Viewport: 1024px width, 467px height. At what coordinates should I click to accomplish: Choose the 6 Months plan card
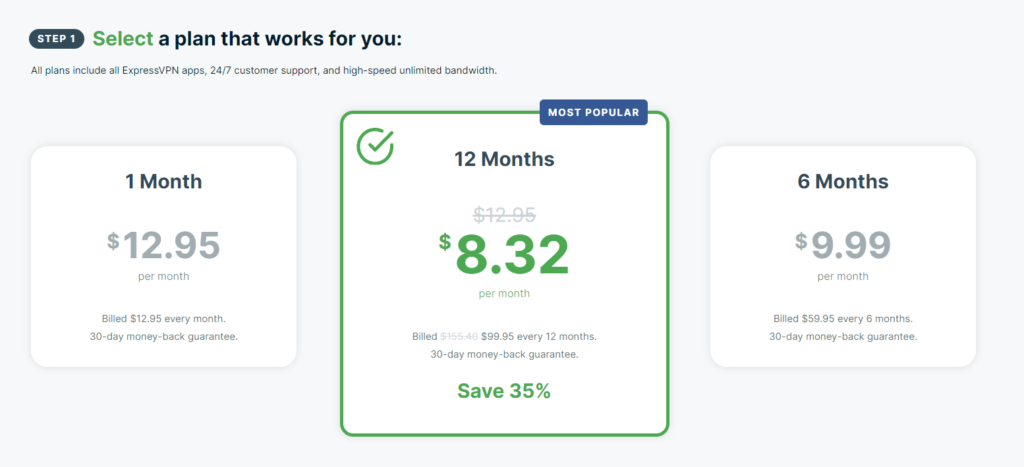pos(842,256)
